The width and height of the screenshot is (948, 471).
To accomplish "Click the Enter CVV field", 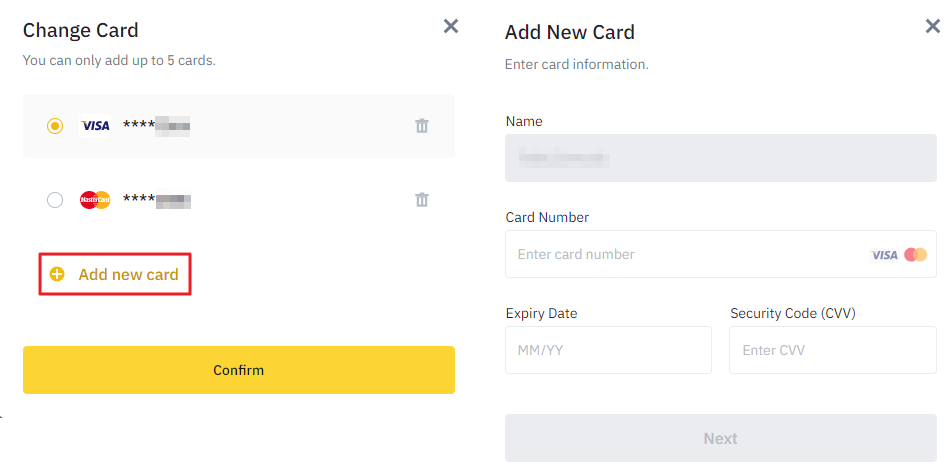I will click(832, 350).
